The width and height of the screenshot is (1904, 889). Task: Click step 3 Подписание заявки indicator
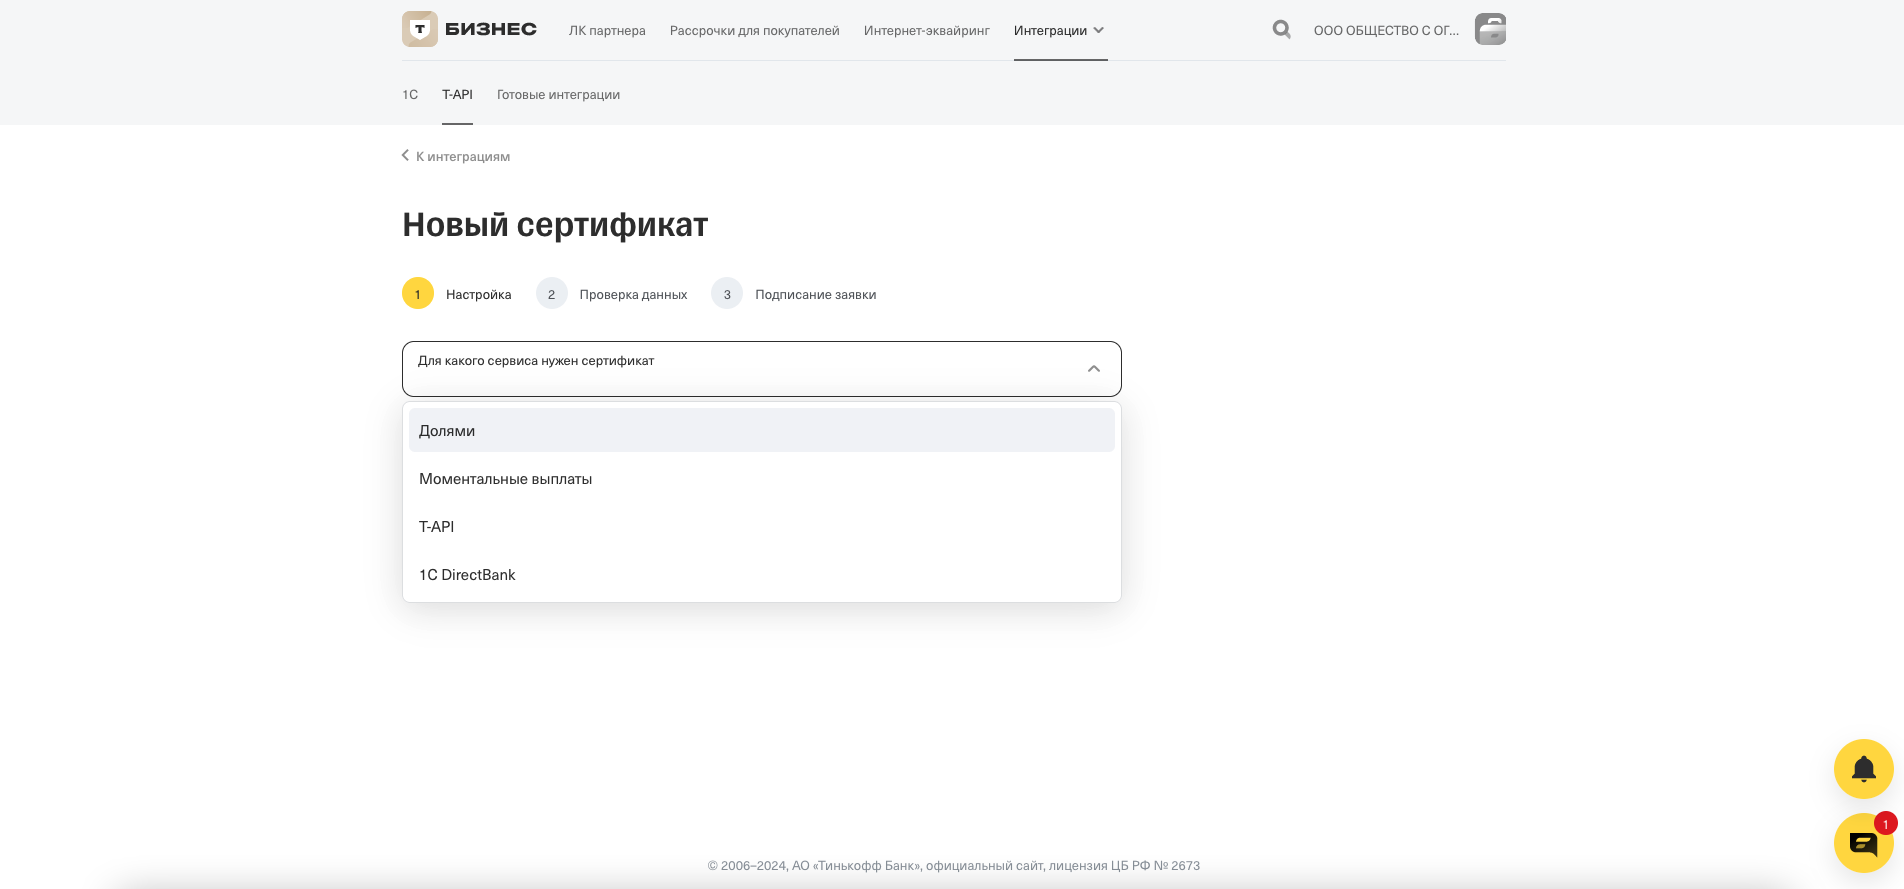coord(794,293)
